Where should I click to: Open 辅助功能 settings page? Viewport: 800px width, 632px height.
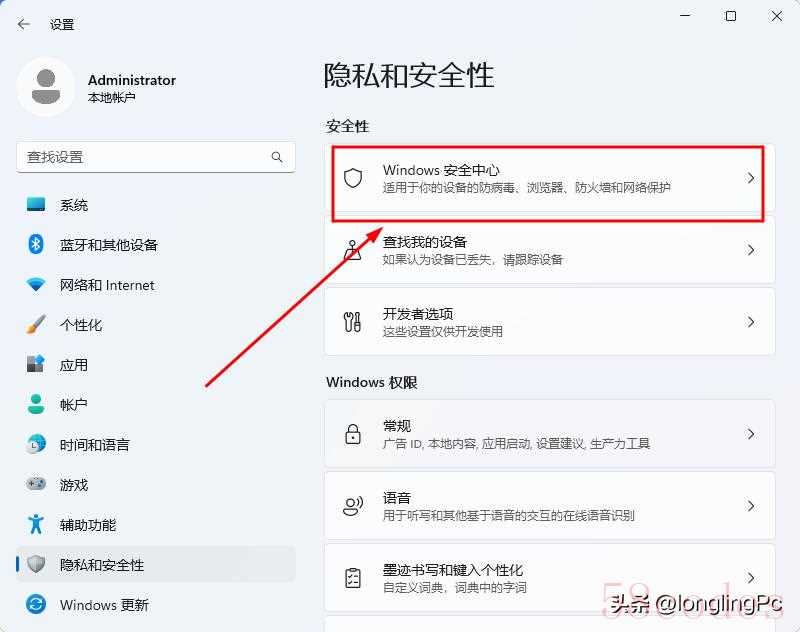156,524
